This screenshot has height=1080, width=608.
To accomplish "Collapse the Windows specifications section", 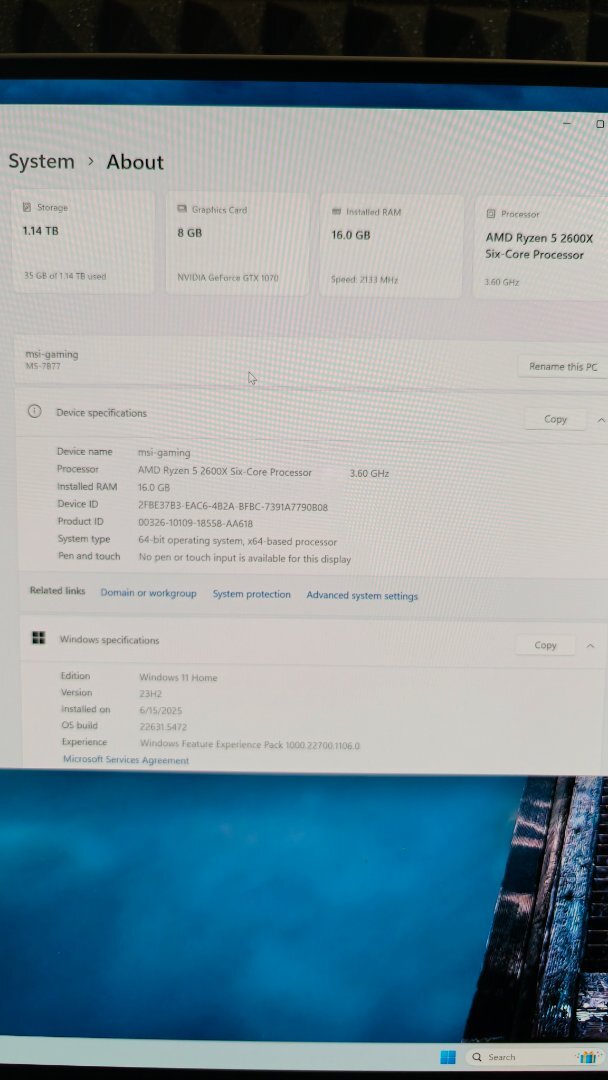I will pyautogui.click(x=590, y=645).
